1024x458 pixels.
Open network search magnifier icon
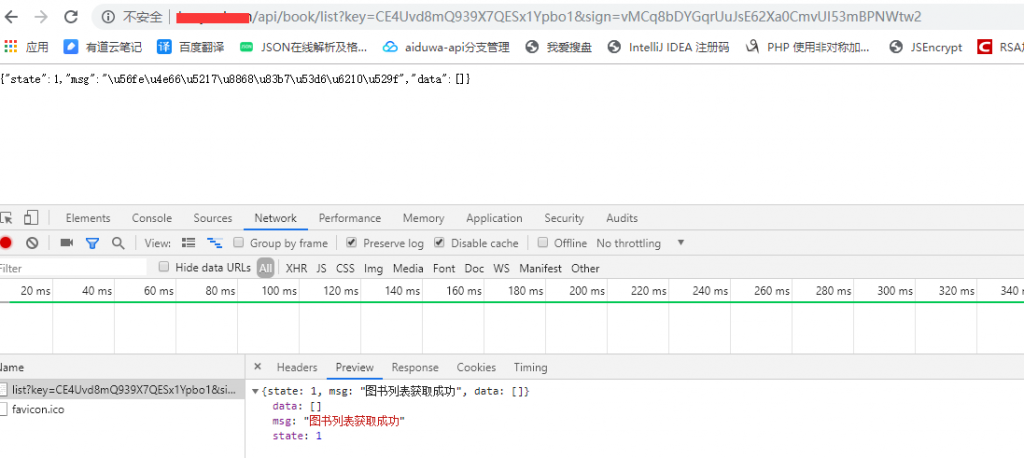pyautogui.click(x=118, y=243)
